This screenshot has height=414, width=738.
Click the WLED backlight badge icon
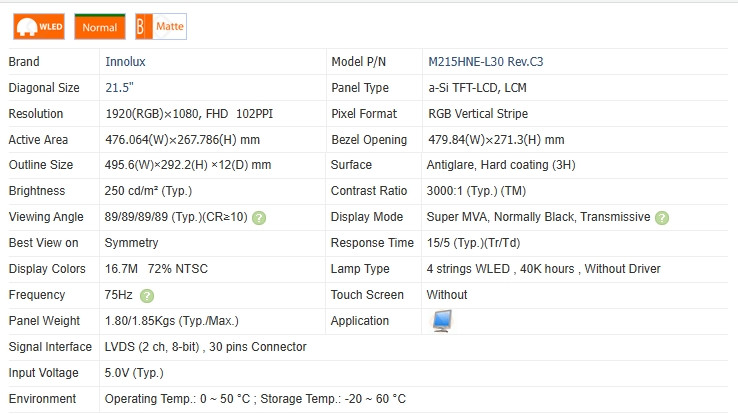point(39,26)
